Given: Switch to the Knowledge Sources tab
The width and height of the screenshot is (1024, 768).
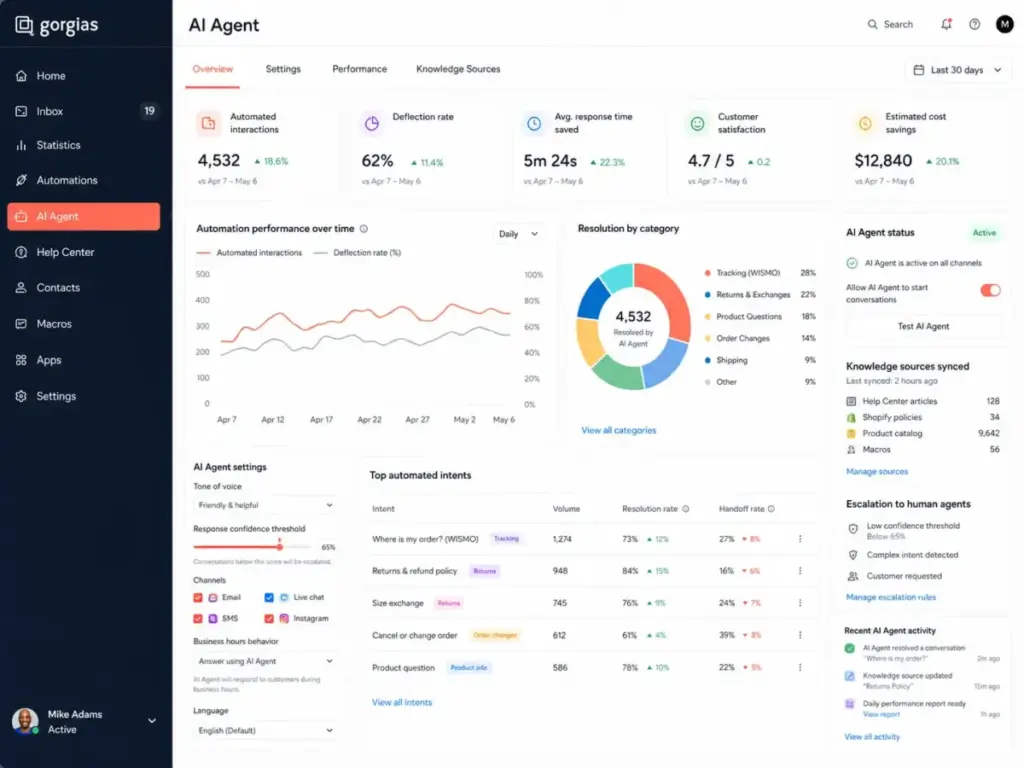Looking at the screenshot, I should (458, 69).
